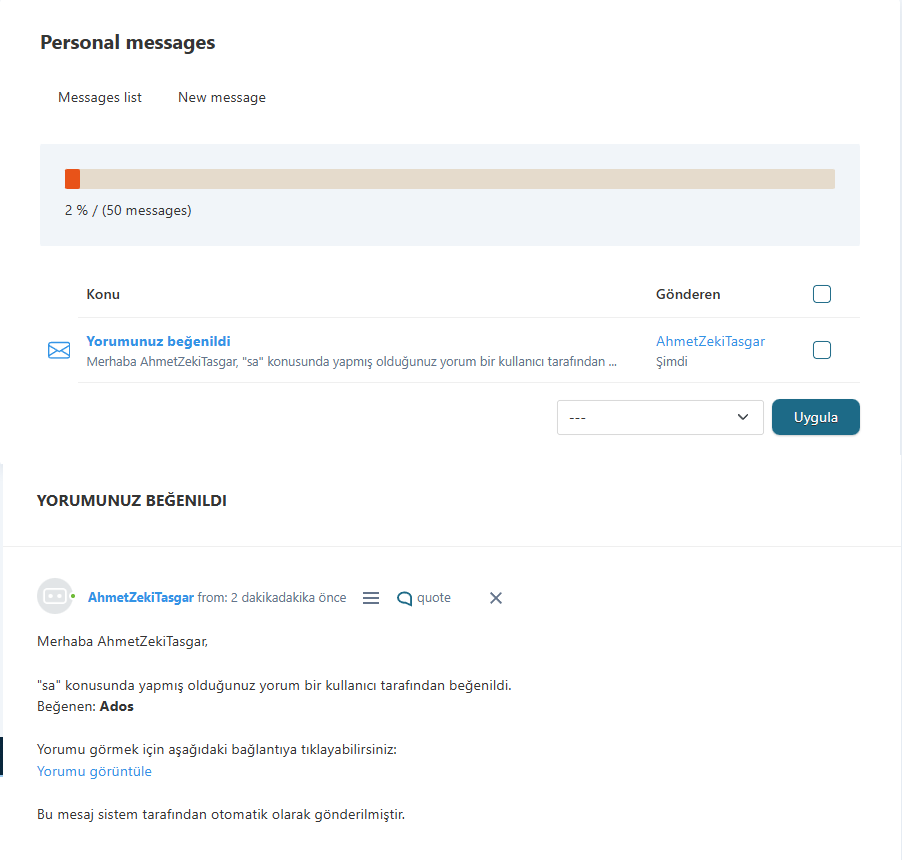The image size is (902, 860).
Task: Switch to the Messages list tab
Action: [100, 97]
